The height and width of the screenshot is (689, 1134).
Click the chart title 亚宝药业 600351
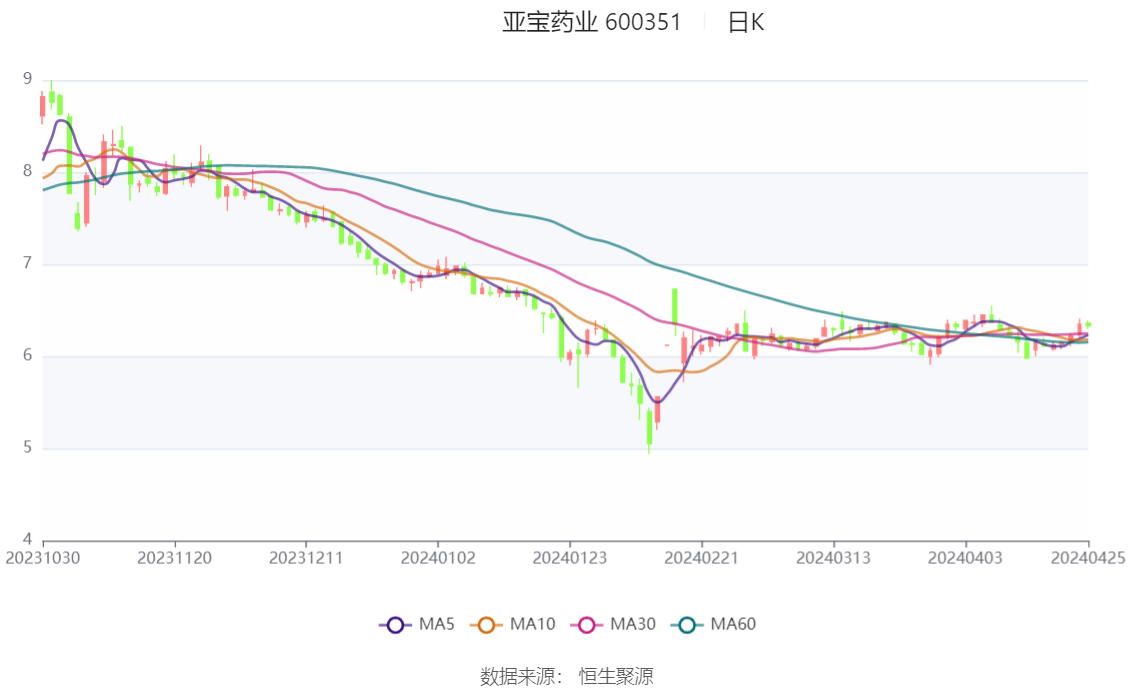click(592, 22)
